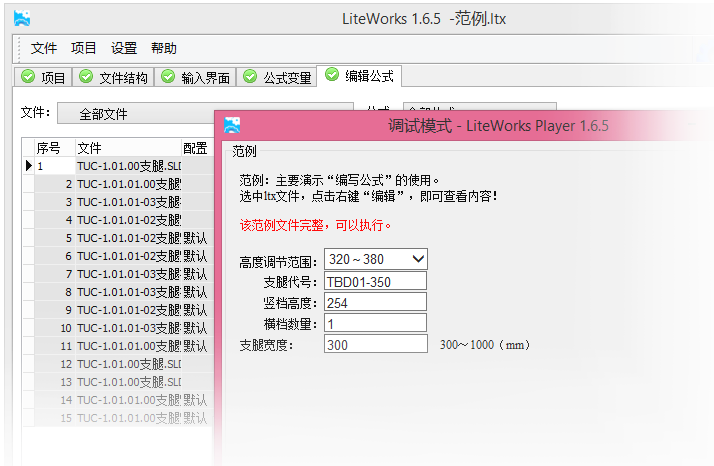Click the 300~1000 (mm) range hint
Screen dimensions: 714x466
coord(484,344)
